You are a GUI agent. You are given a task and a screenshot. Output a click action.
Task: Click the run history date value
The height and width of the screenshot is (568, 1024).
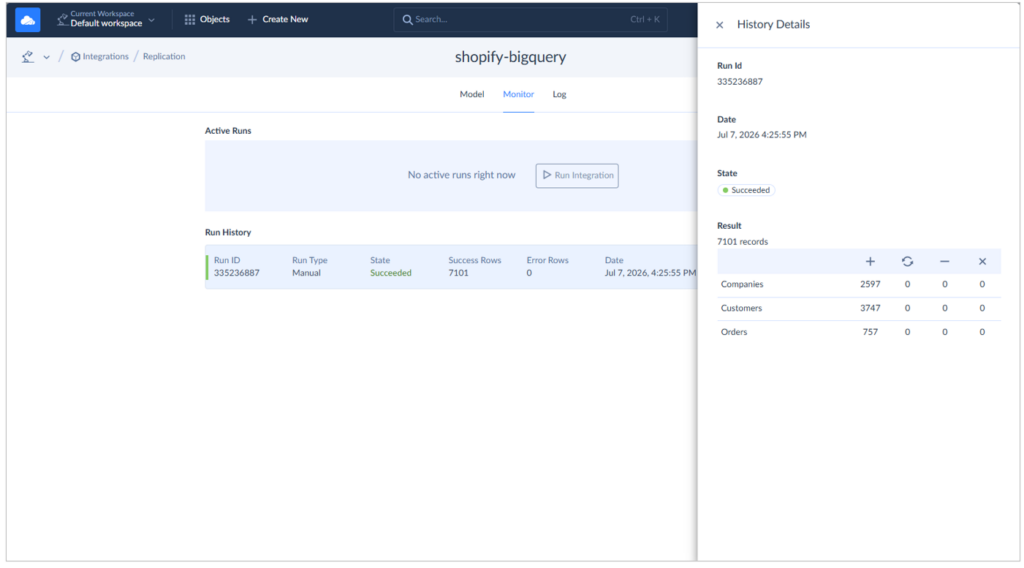coord(650,273)
